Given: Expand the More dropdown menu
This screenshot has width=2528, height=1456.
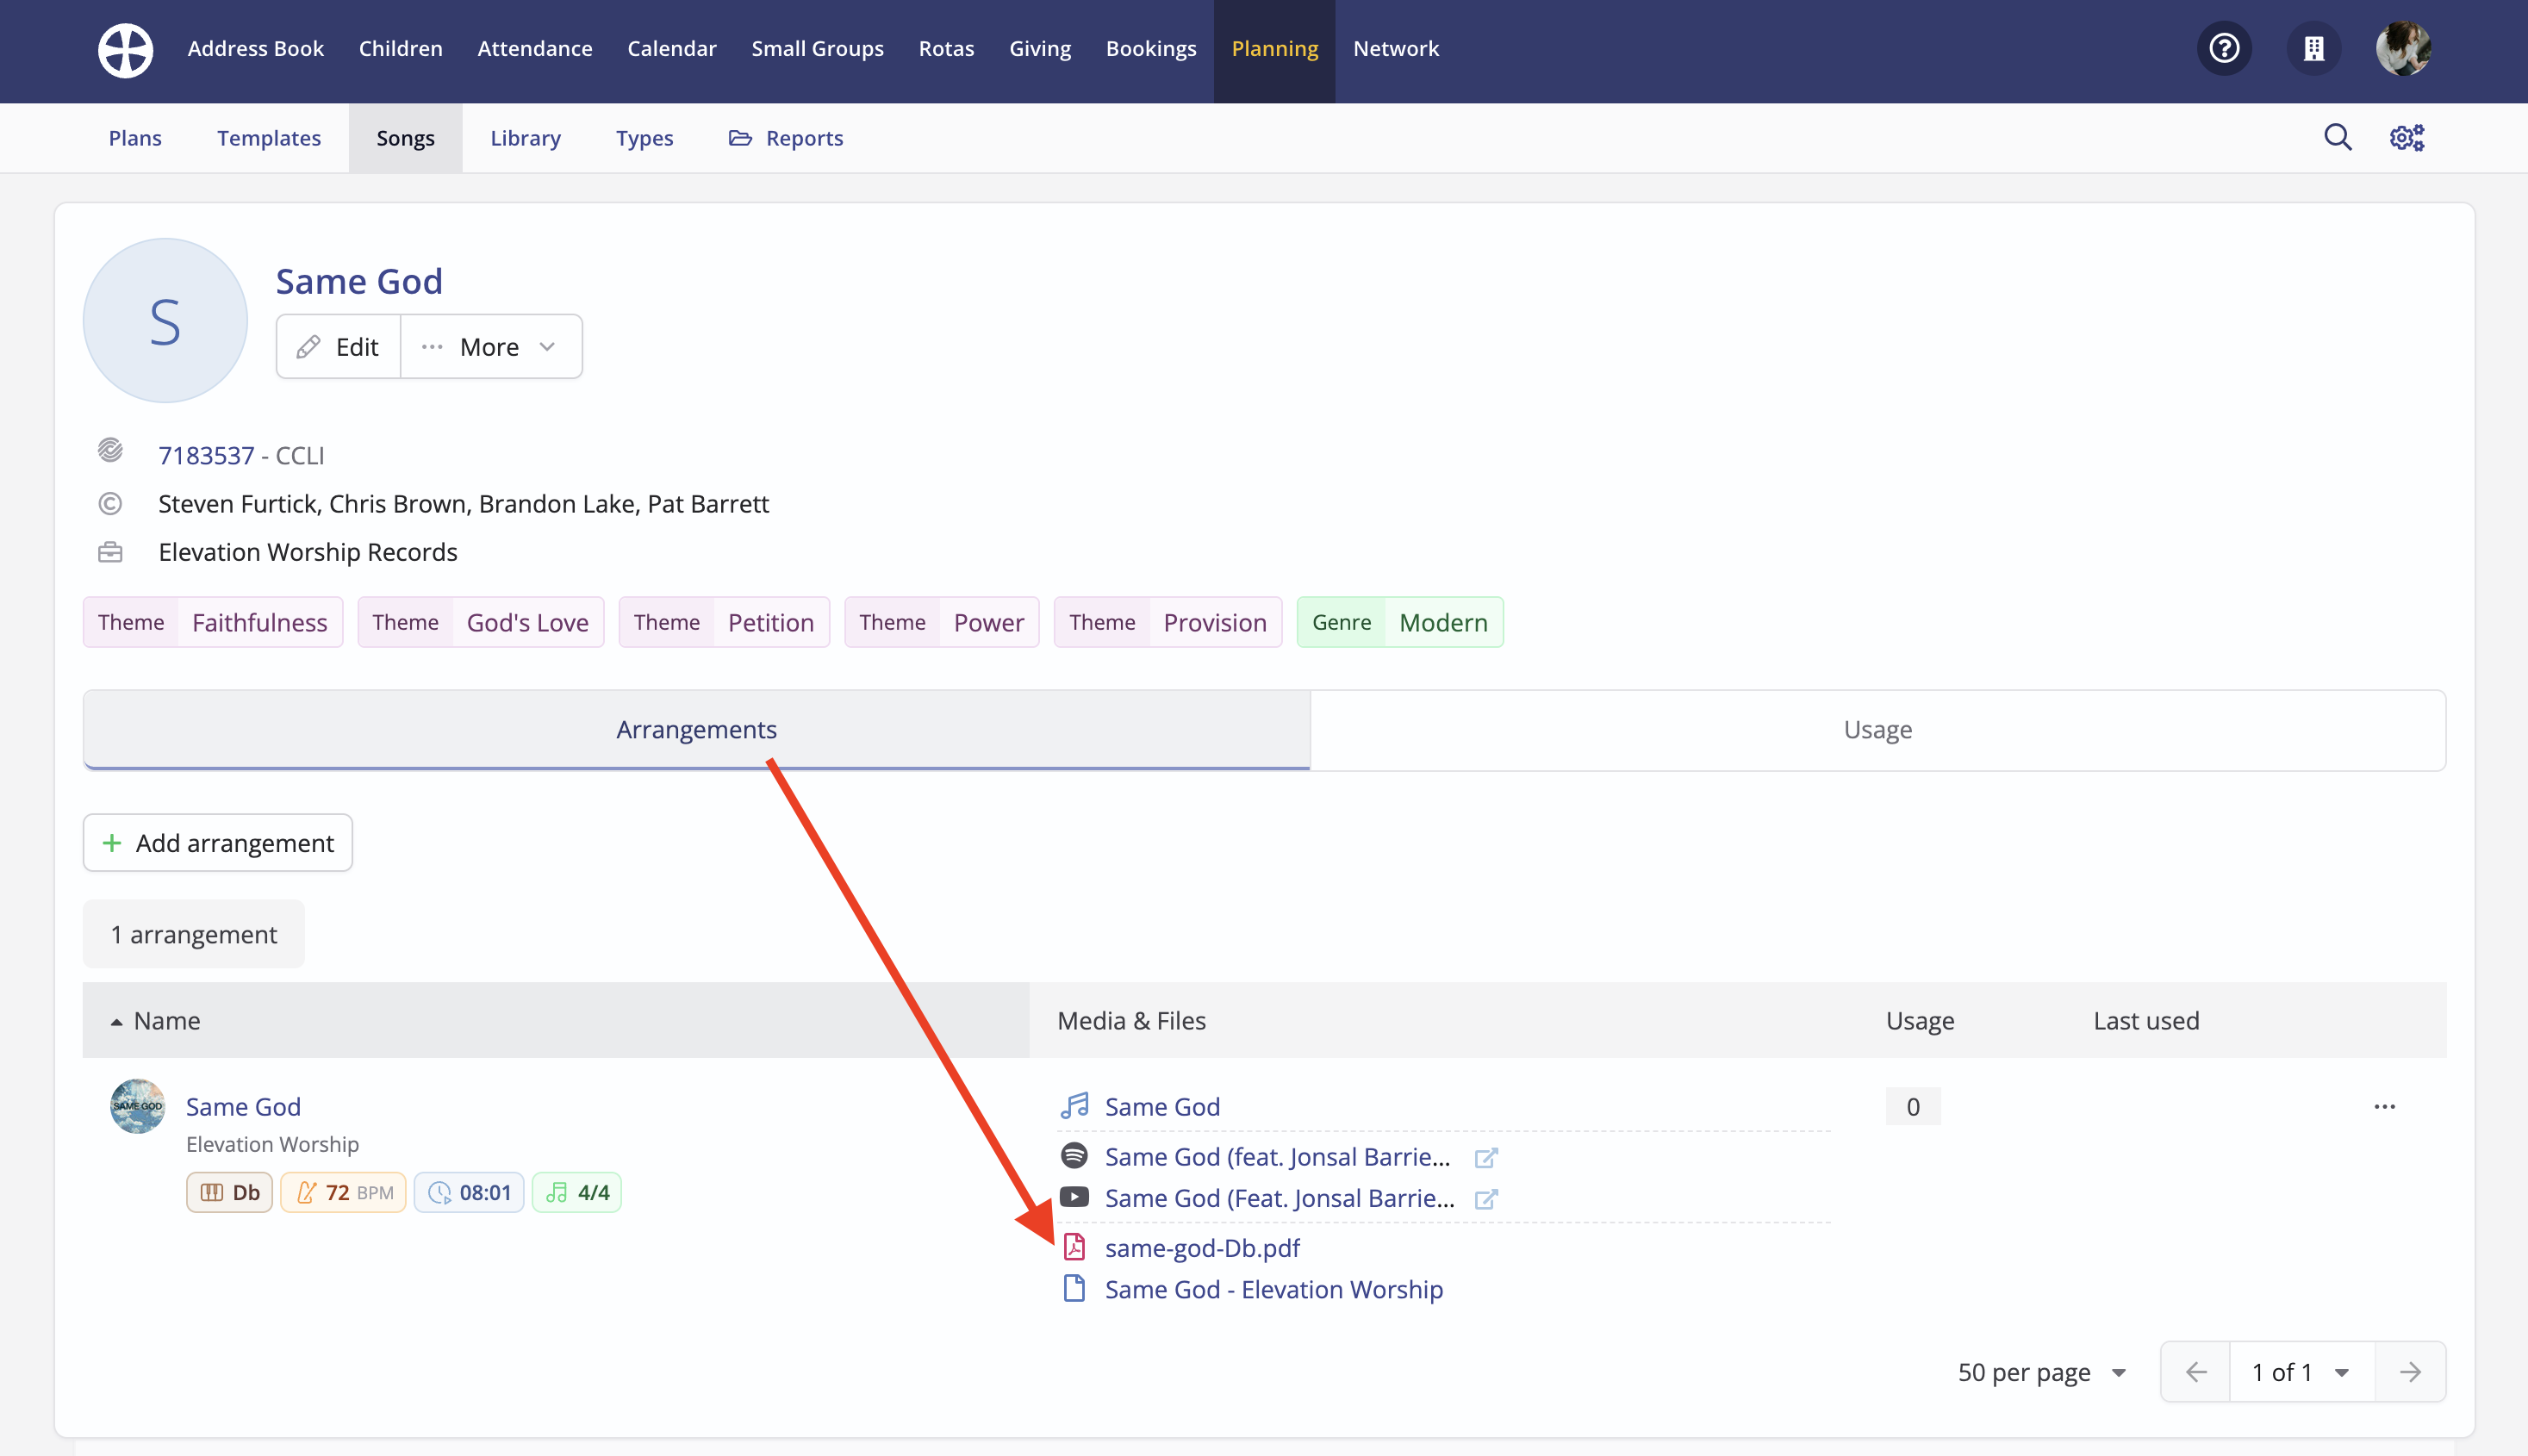Looking at the screenshot, I should click(x=491, y=346).
